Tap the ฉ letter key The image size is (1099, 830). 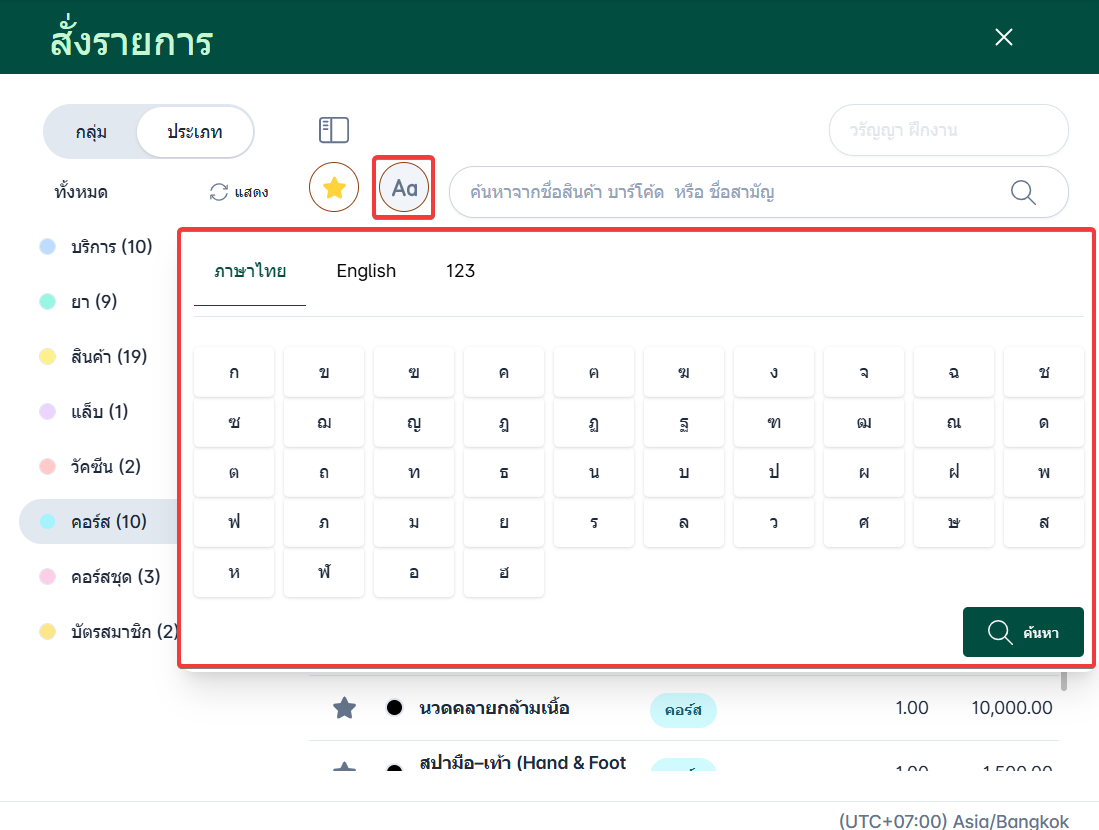(954, 372)
